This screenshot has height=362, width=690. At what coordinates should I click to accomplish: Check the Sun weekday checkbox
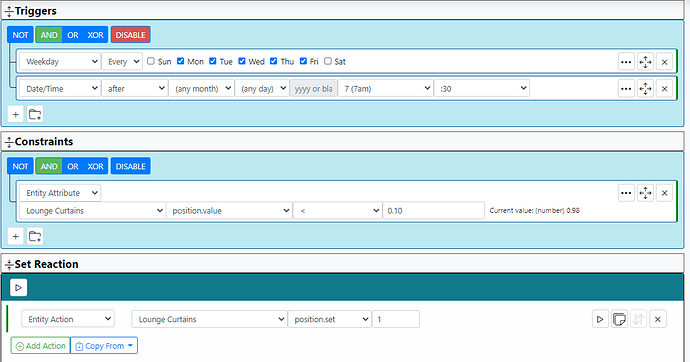pyautogui.click(x=150, y=61)
